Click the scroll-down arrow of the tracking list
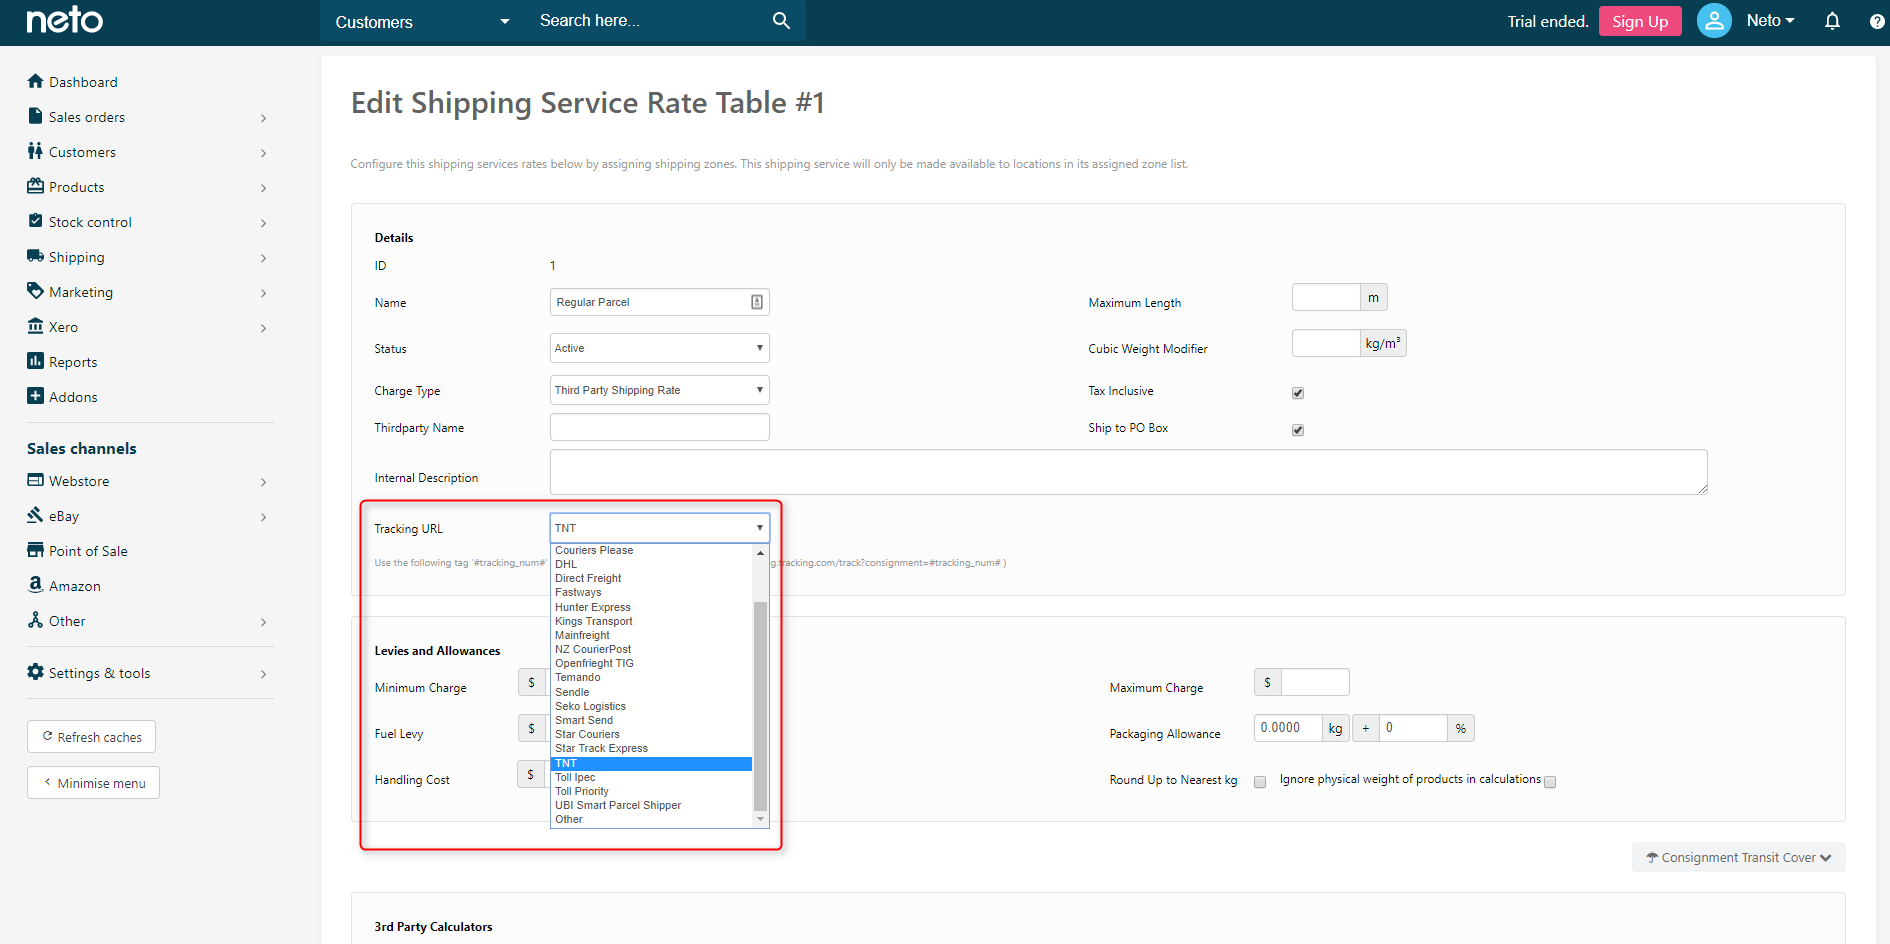Screen dimensions: 1890x944 [760, 819]
